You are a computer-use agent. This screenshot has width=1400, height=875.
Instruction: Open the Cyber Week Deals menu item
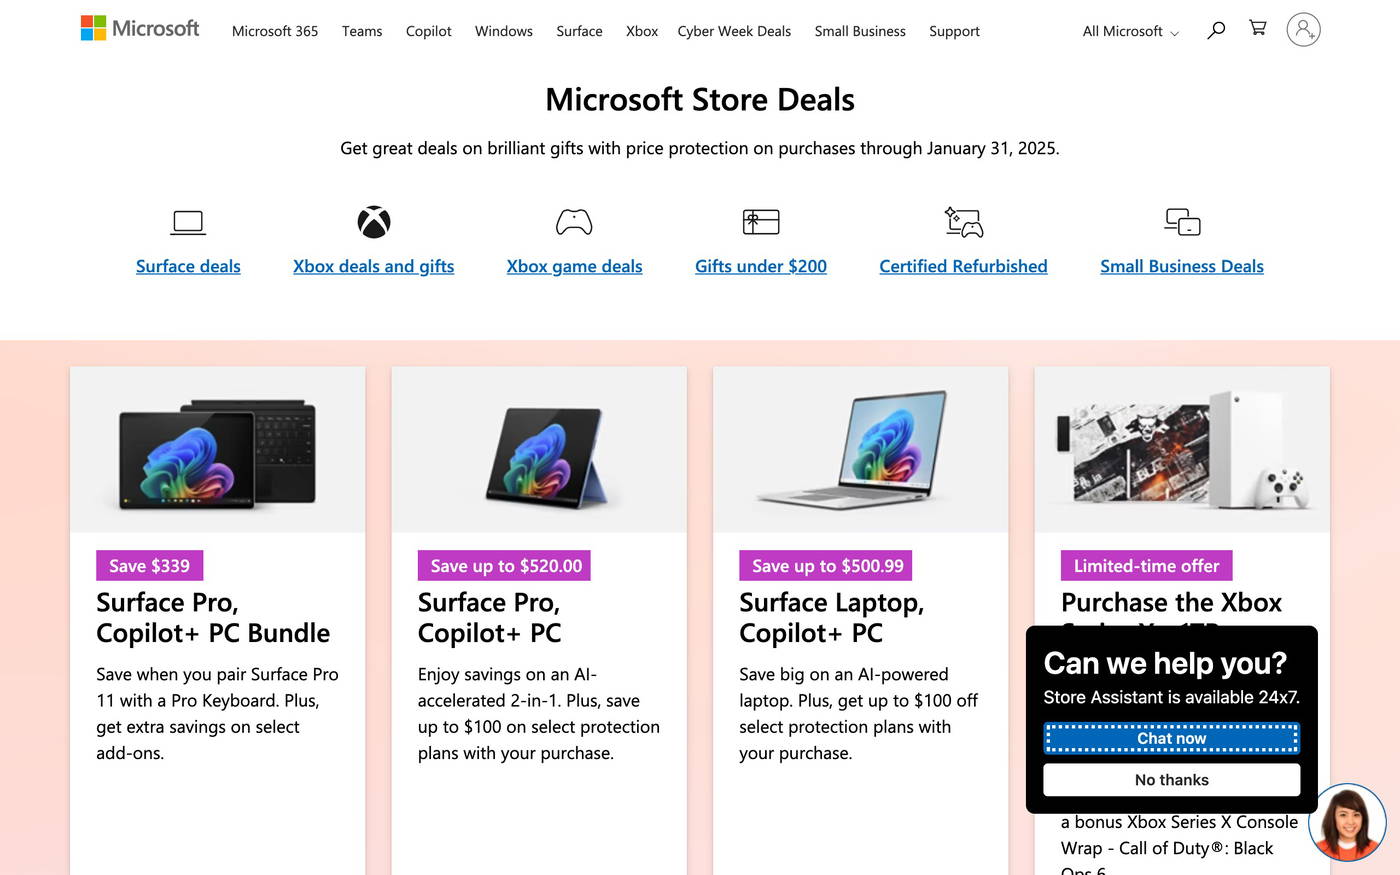tap(734, 31)
